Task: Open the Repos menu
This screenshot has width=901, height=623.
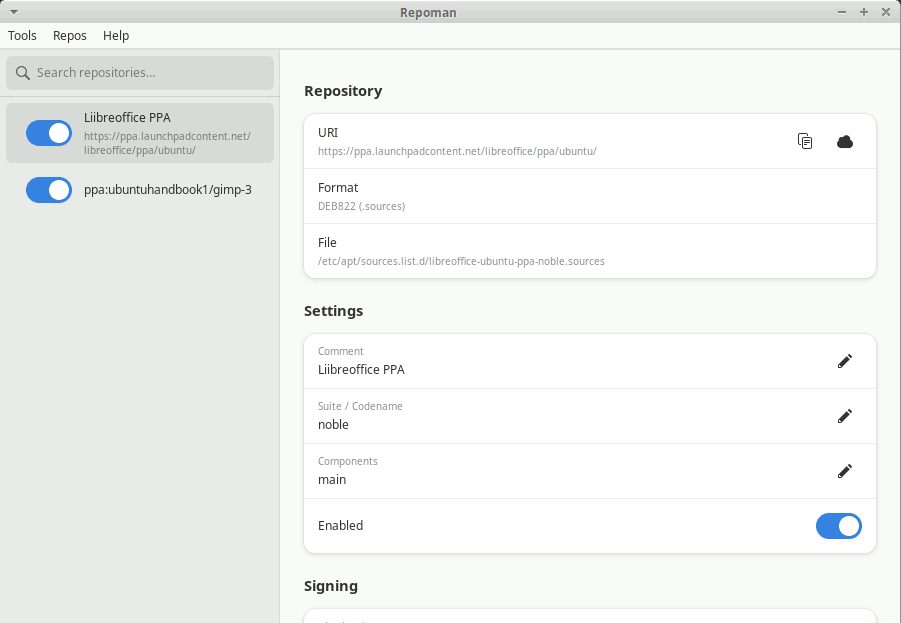Action: tap(70, 36)
